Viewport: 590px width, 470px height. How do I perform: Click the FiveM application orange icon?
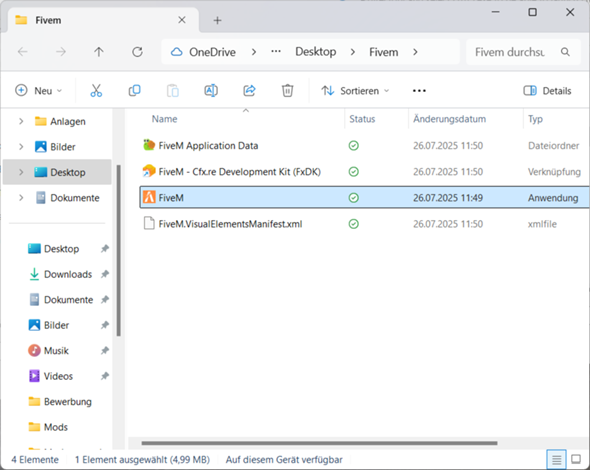149,197
